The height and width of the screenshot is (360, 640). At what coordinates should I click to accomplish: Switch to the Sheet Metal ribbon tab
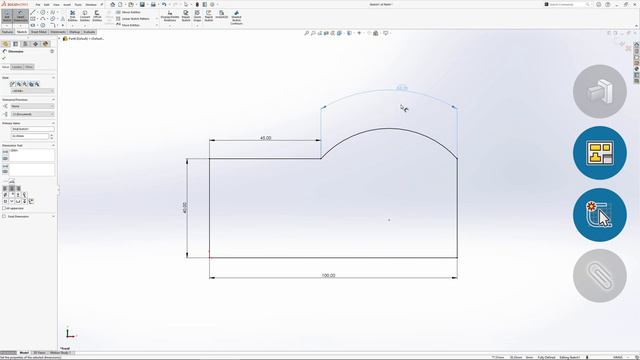coord(39,32)
